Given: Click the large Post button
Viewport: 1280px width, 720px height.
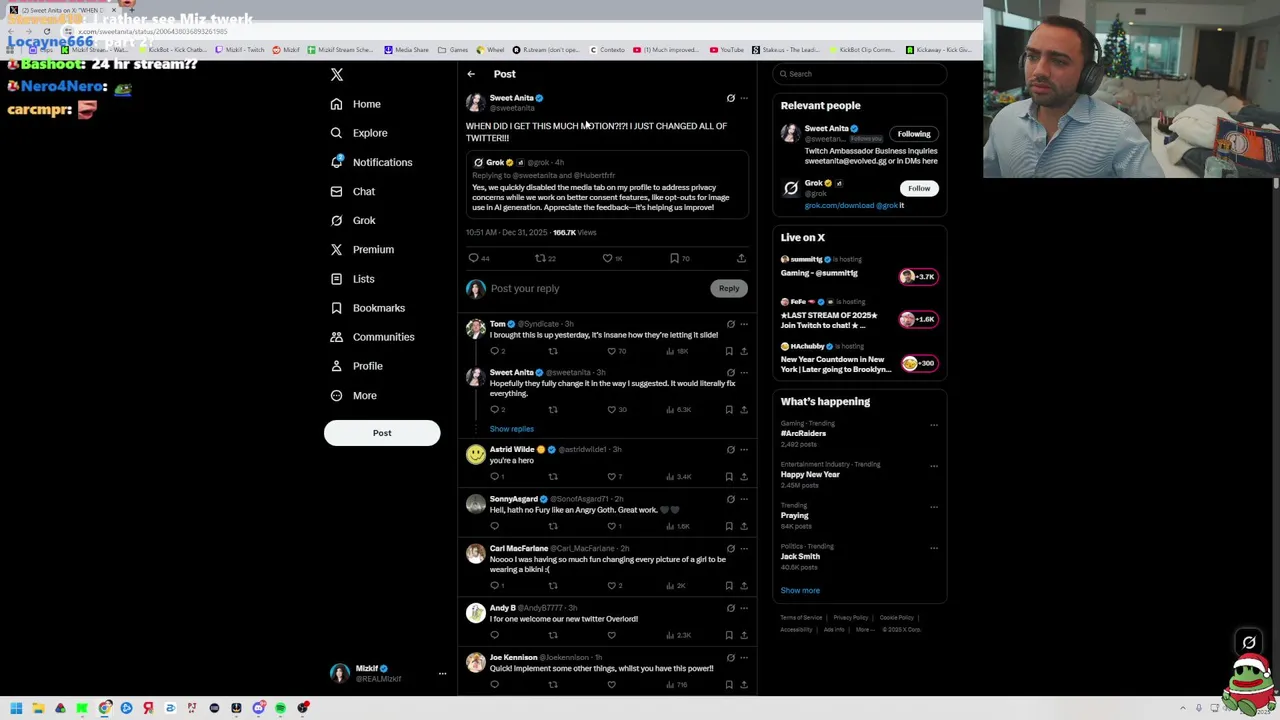Looking at the screenshot, I should coord(382,433).
